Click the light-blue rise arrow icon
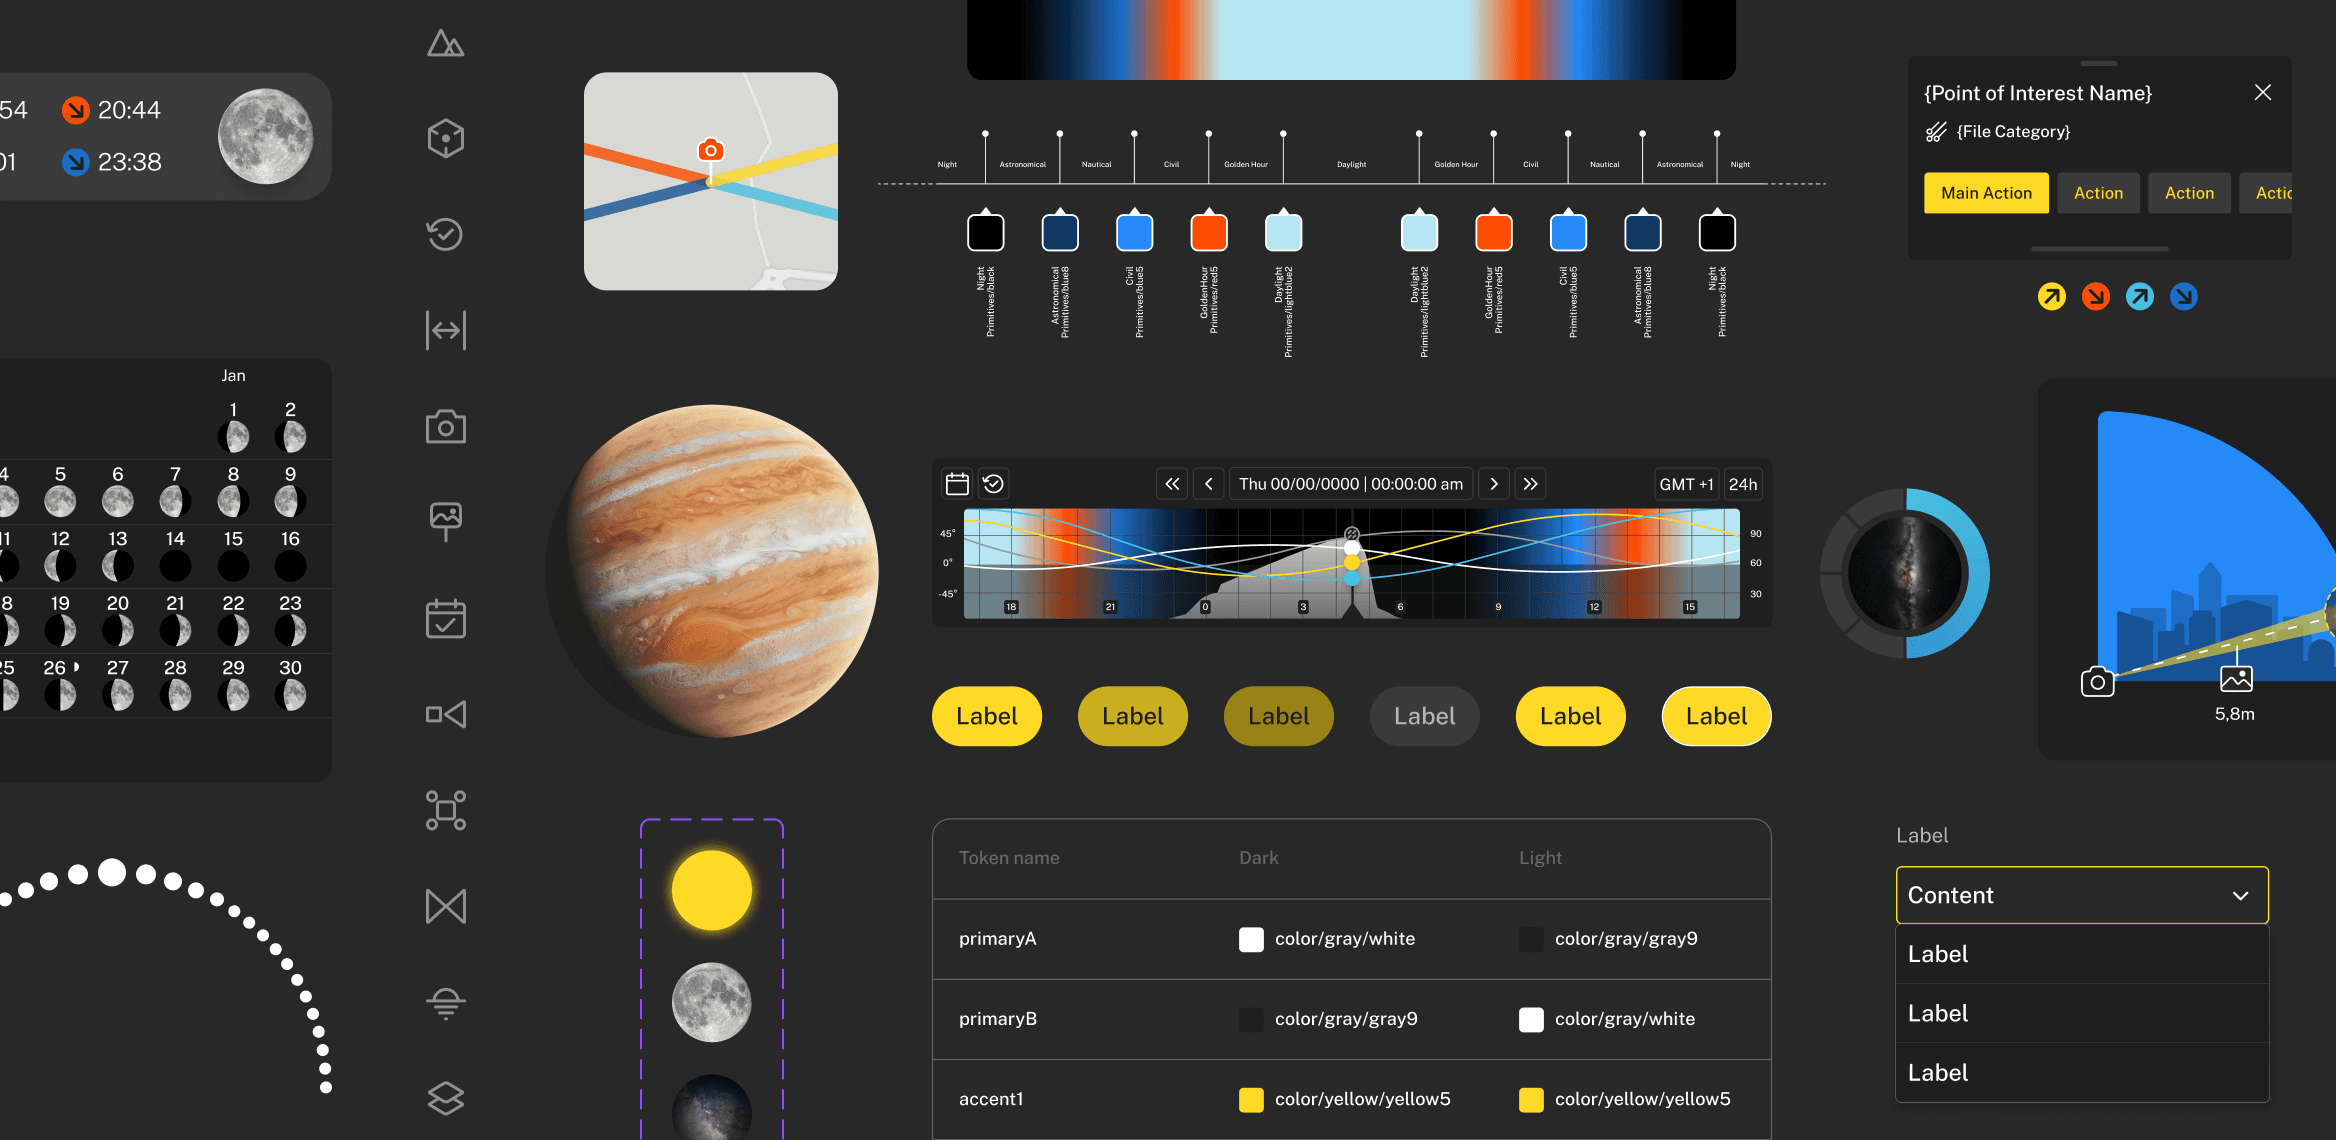This screenshot has width=2336, height=1140. click(2140, 296)
